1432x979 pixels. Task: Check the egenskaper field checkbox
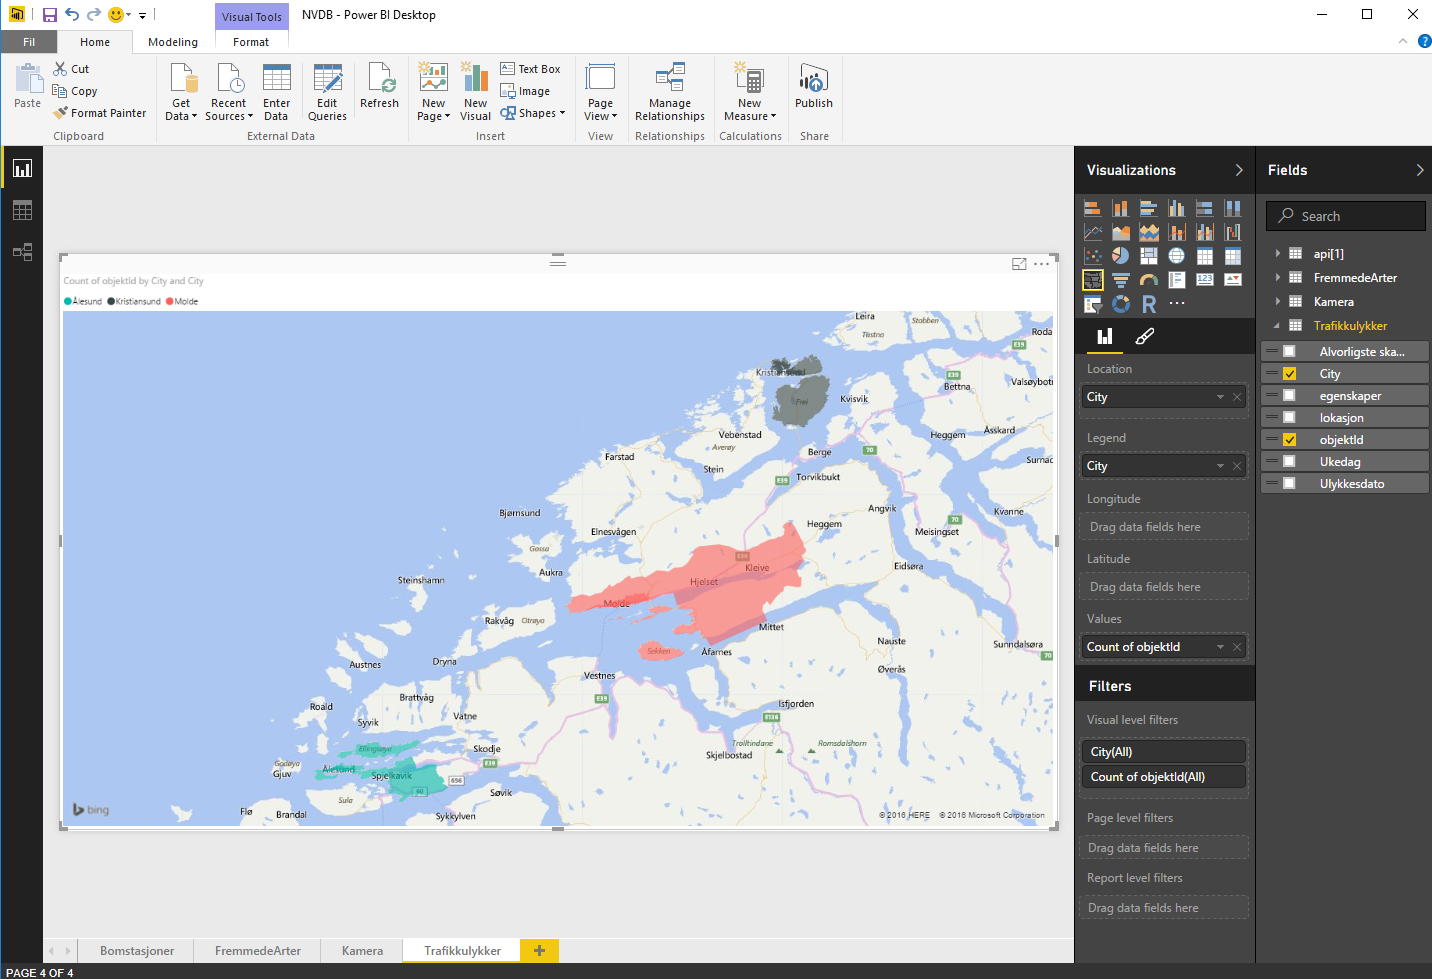tap(1290, 395)
